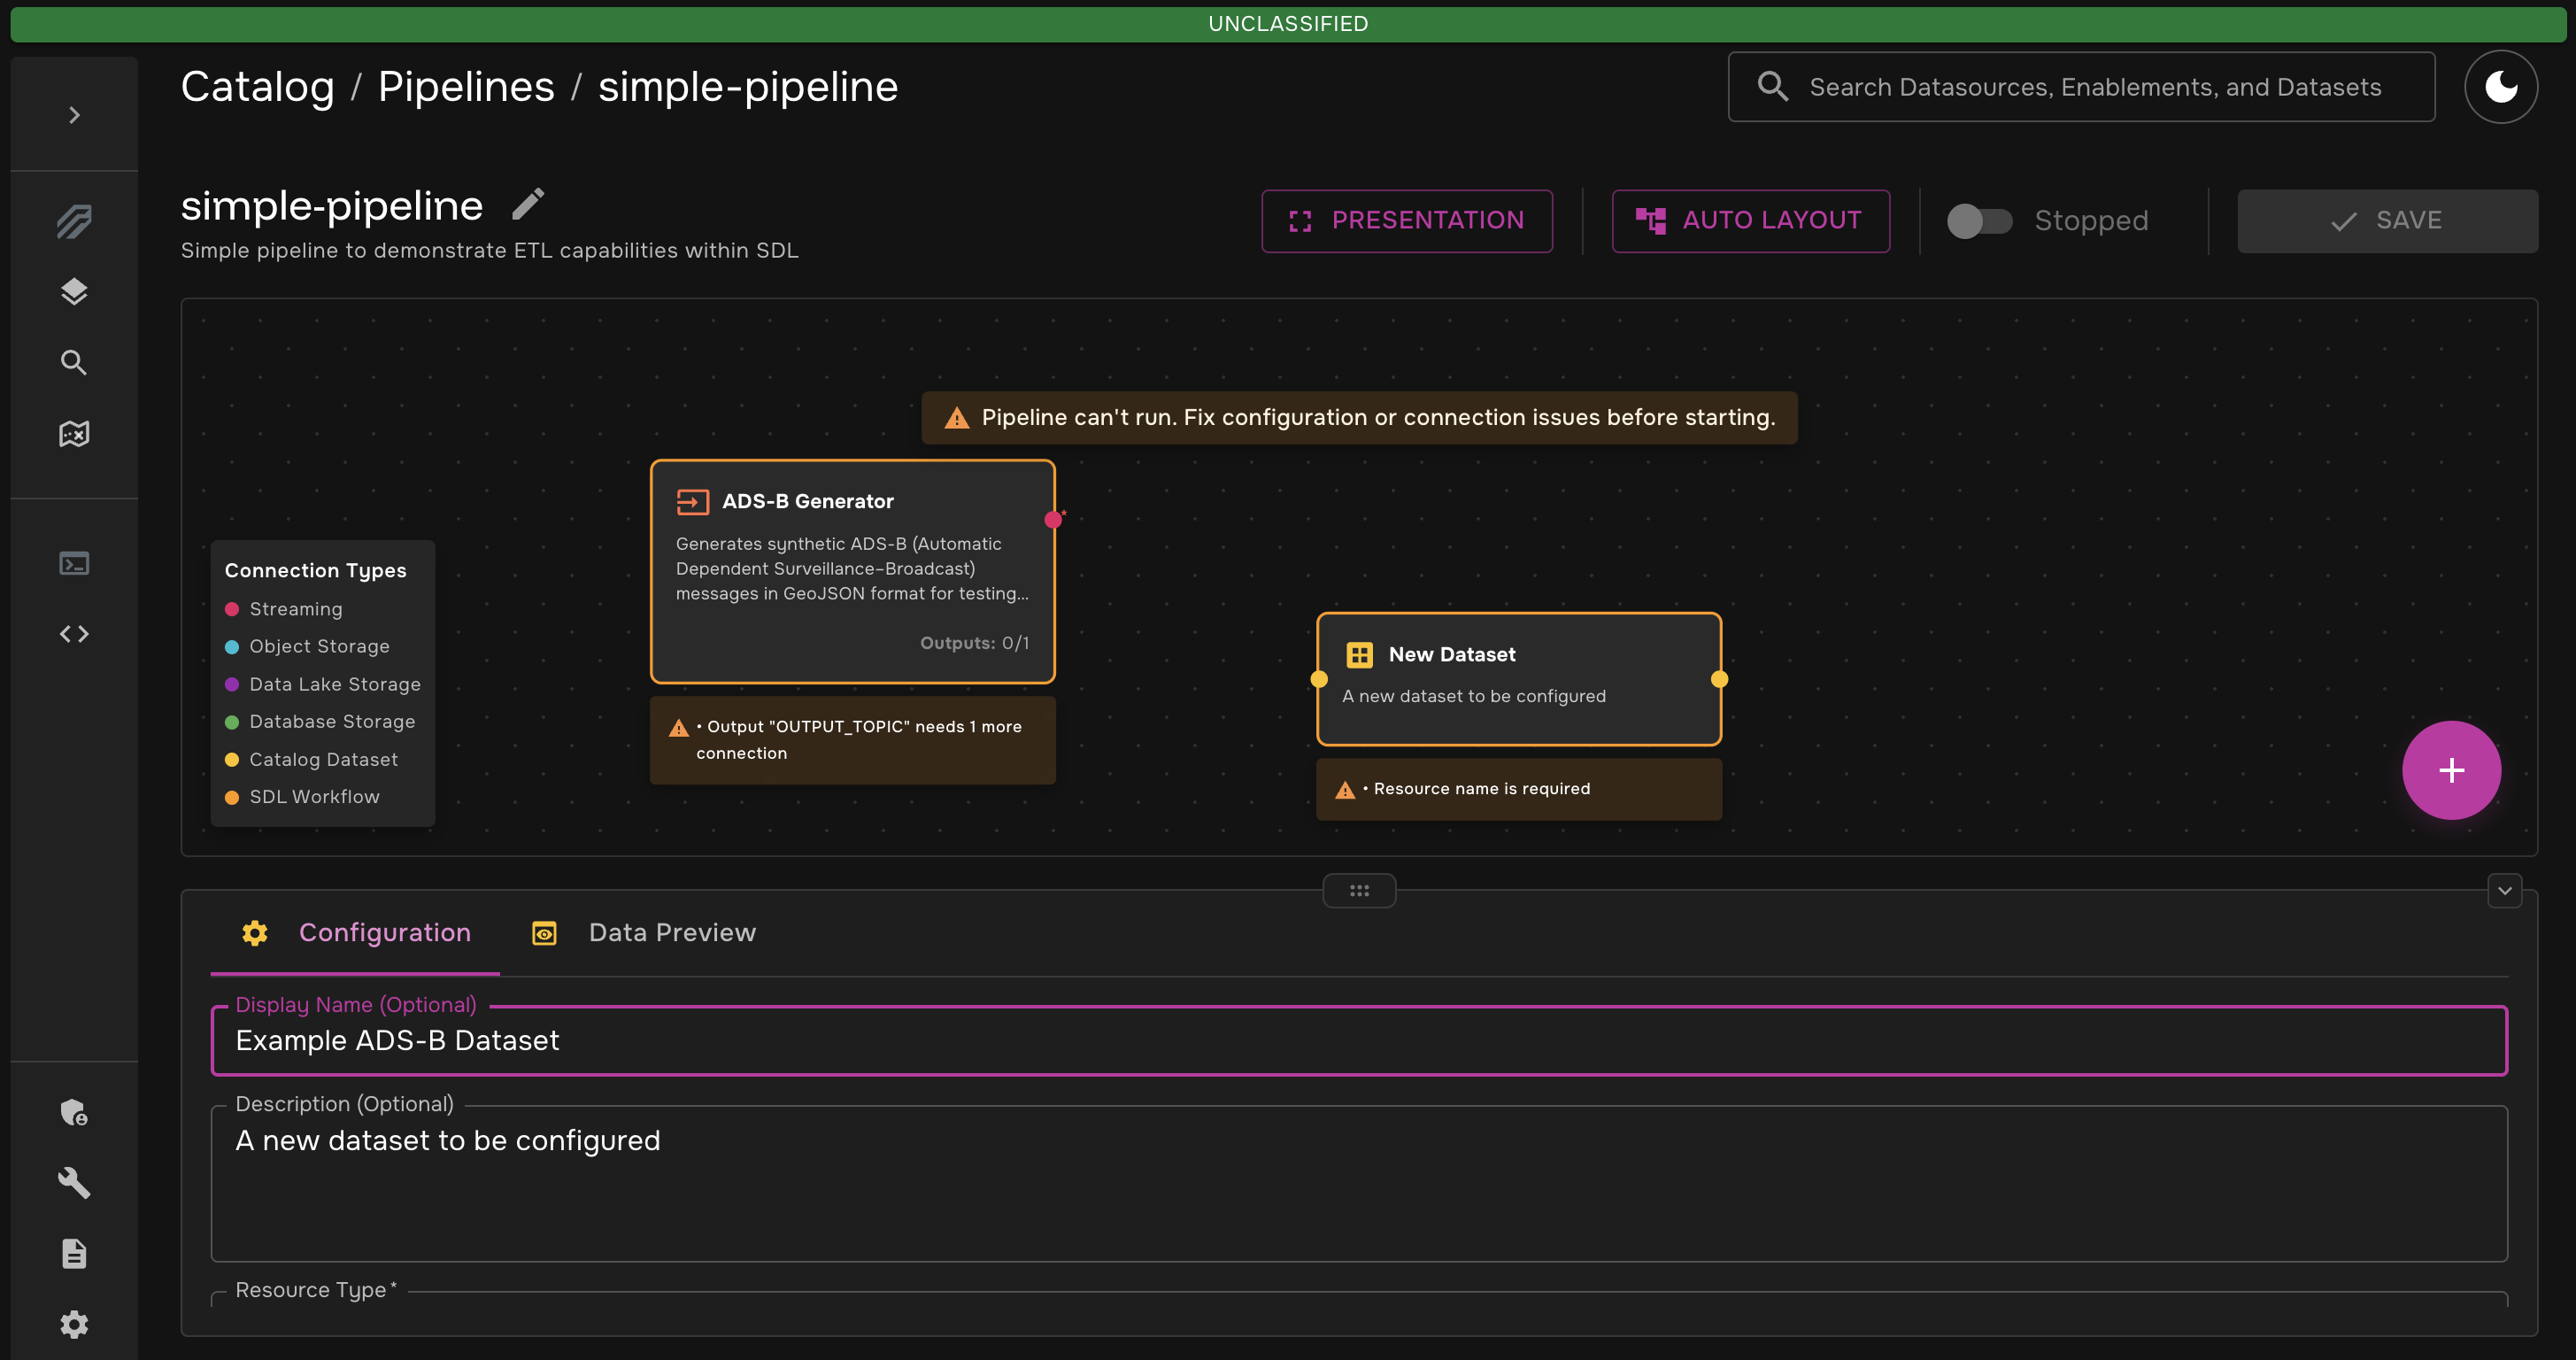Go to Pipelines breadcrumb

pyautogui.click(x=466, y=87)
